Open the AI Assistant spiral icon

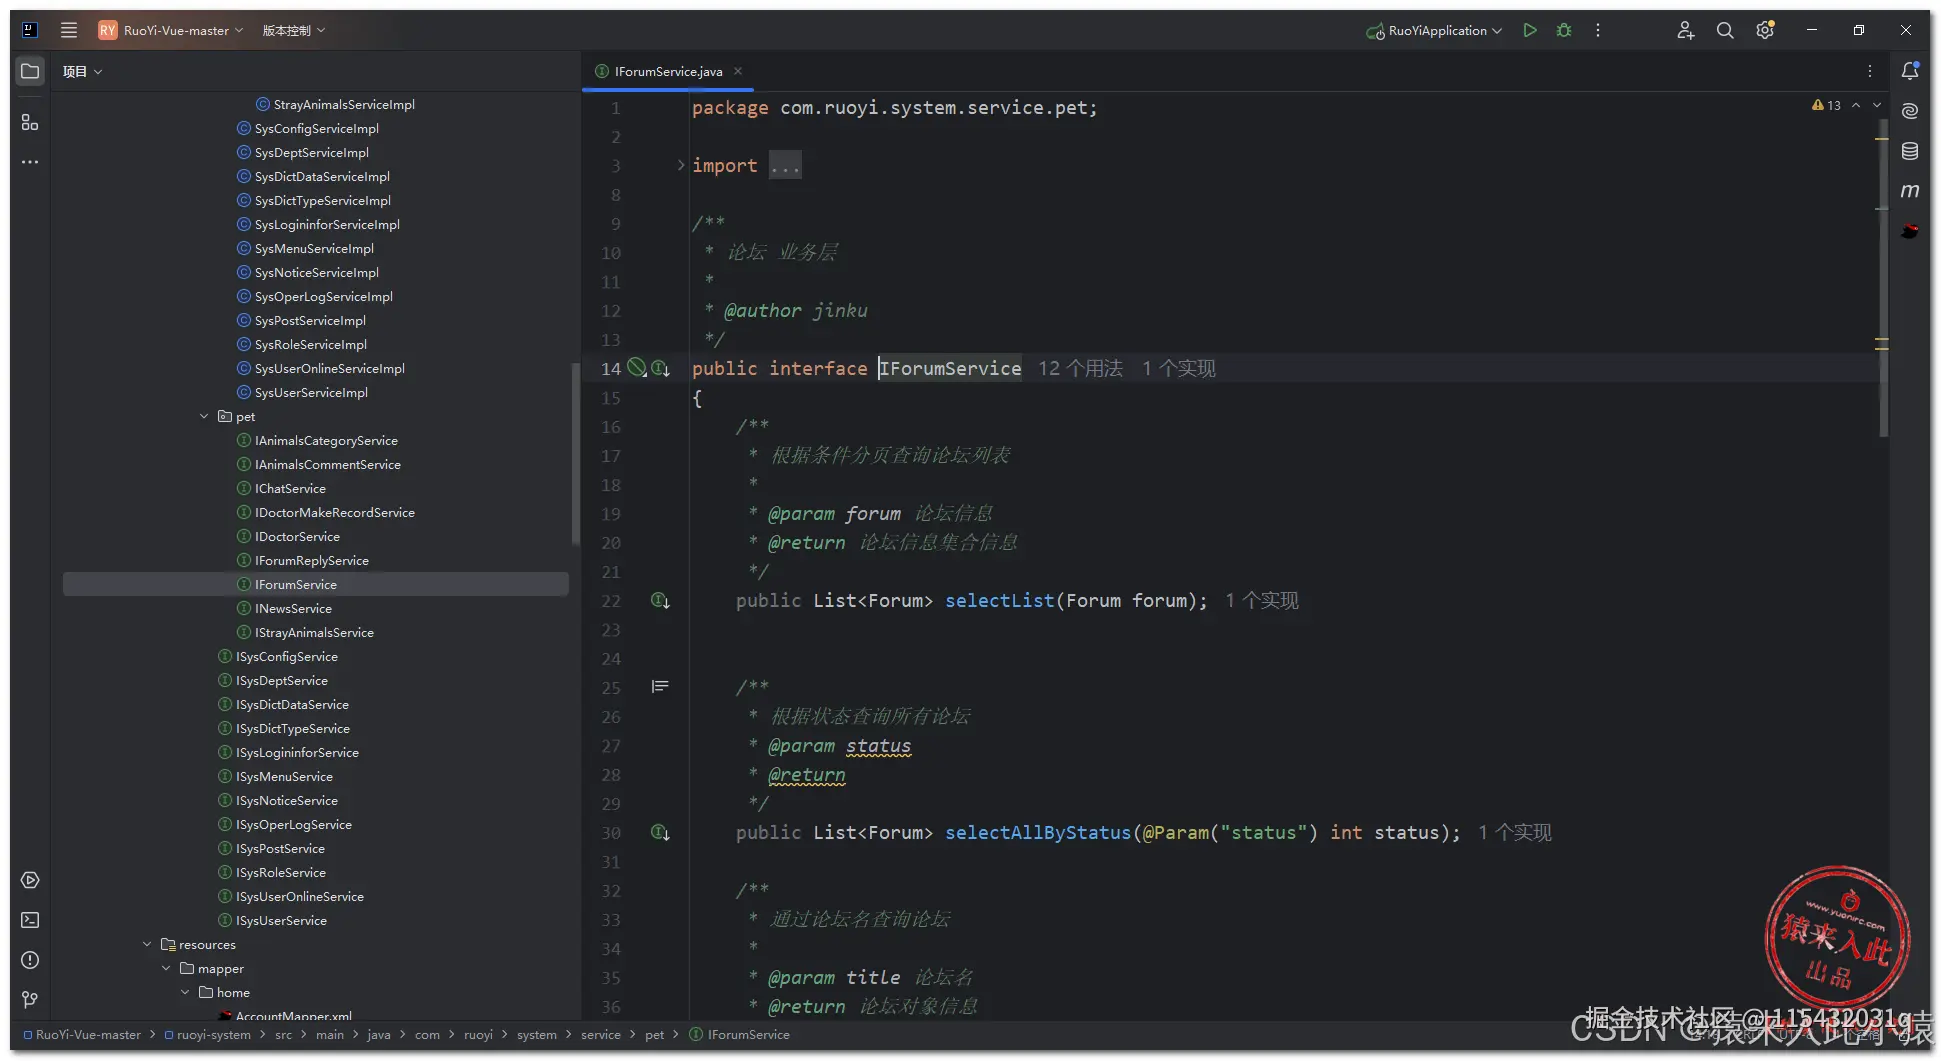(x=1910, y=111)
